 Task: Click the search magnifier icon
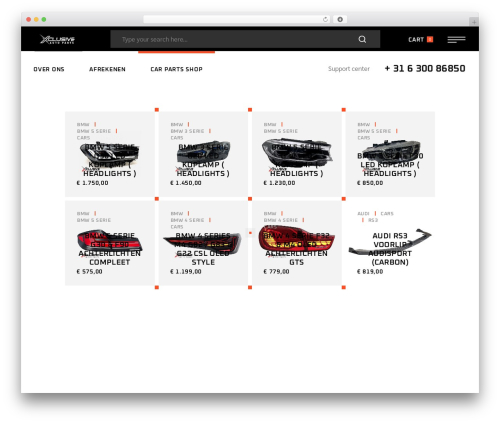click(x=362, y=39)
